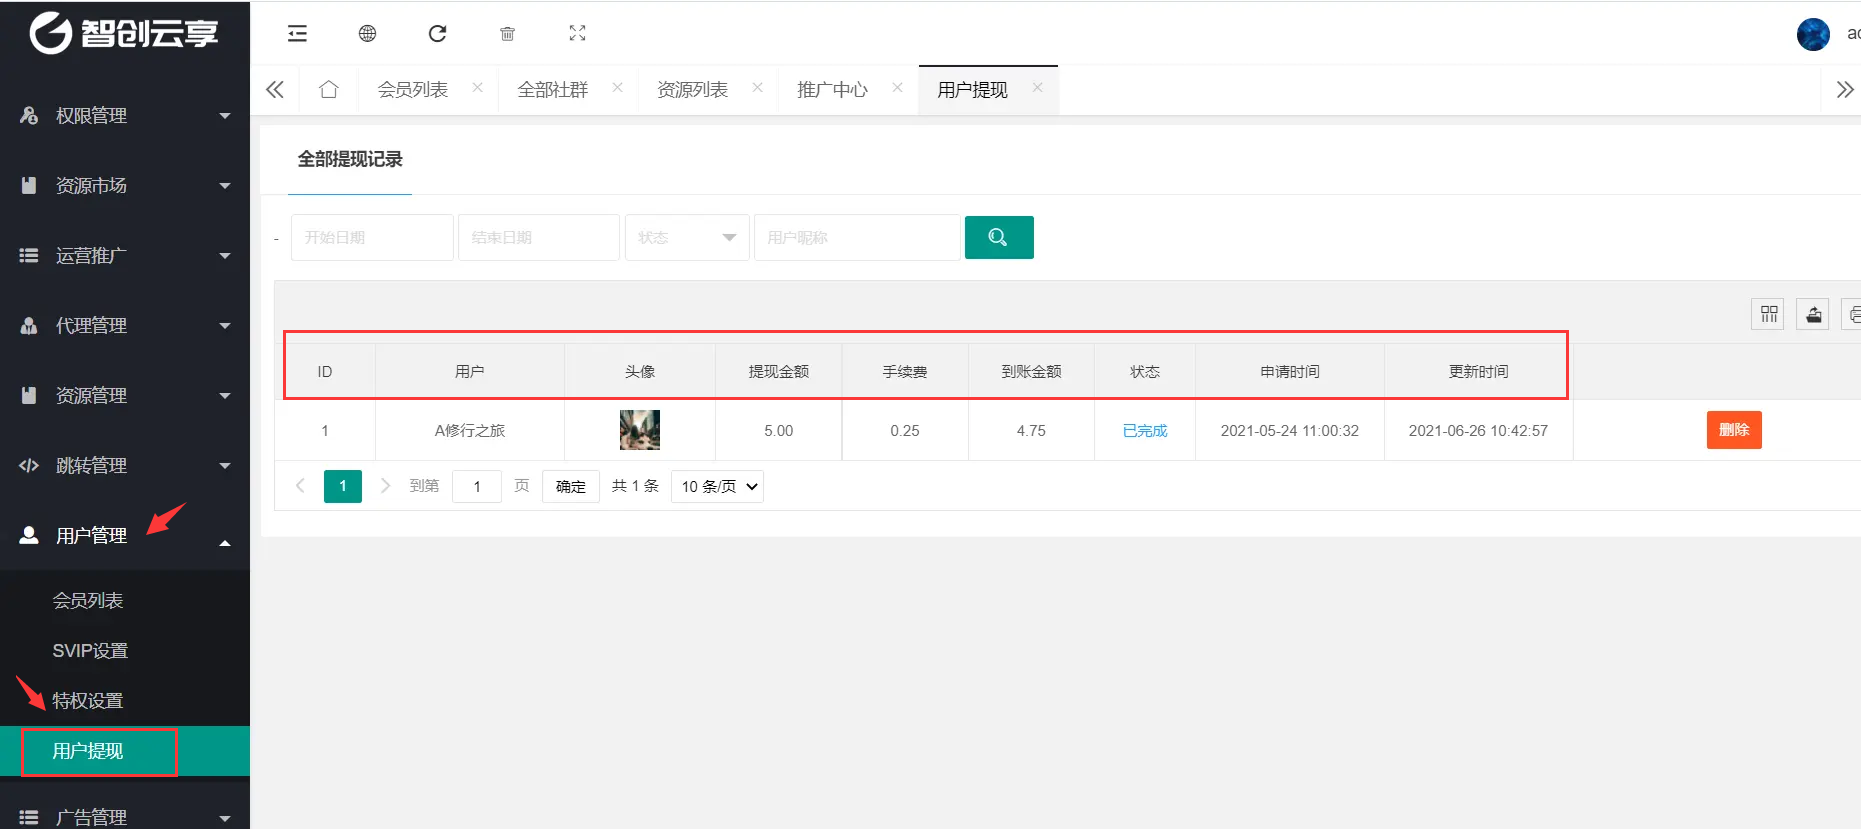Screen dimensions: 1861x829
Task: Click the 到账金额 column header
Action: pos(1032,372)
